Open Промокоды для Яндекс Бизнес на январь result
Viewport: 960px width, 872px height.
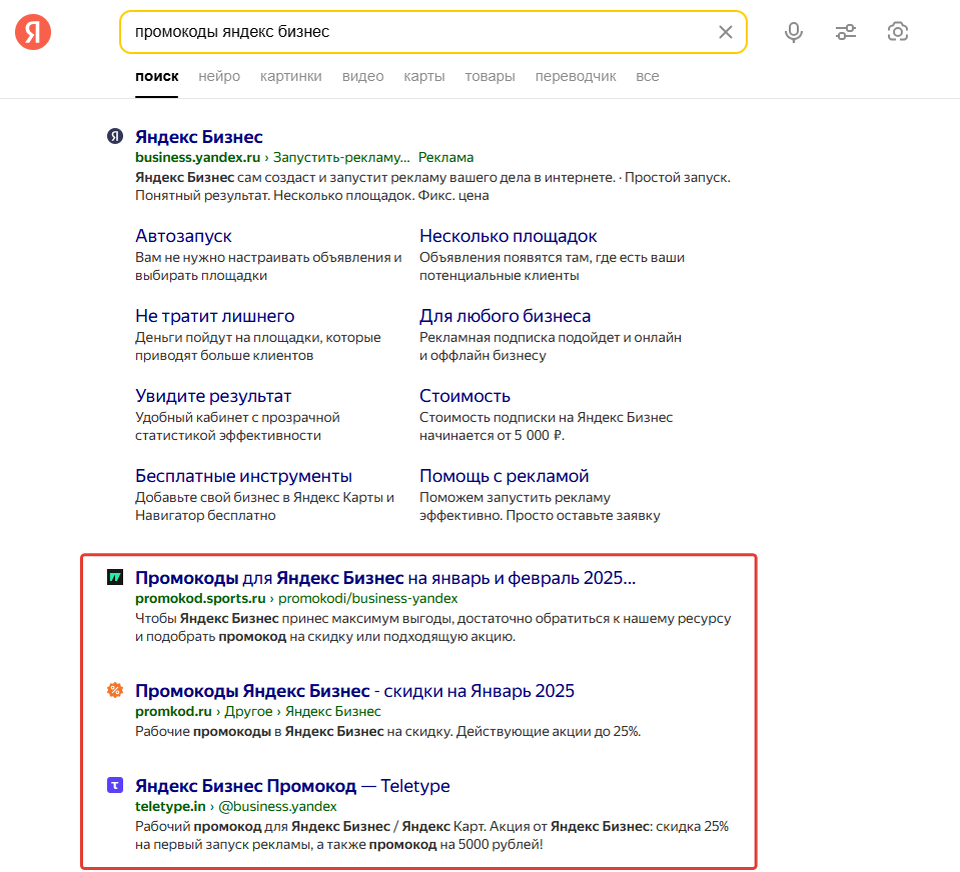[x=386, y=577]
